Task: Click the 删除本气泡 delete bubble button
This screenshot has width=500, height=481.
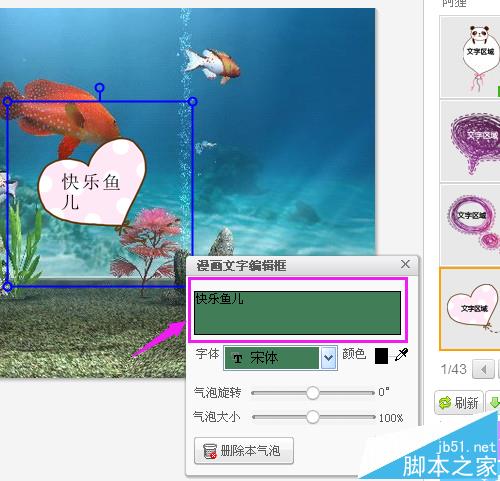Action: point(244,451)
